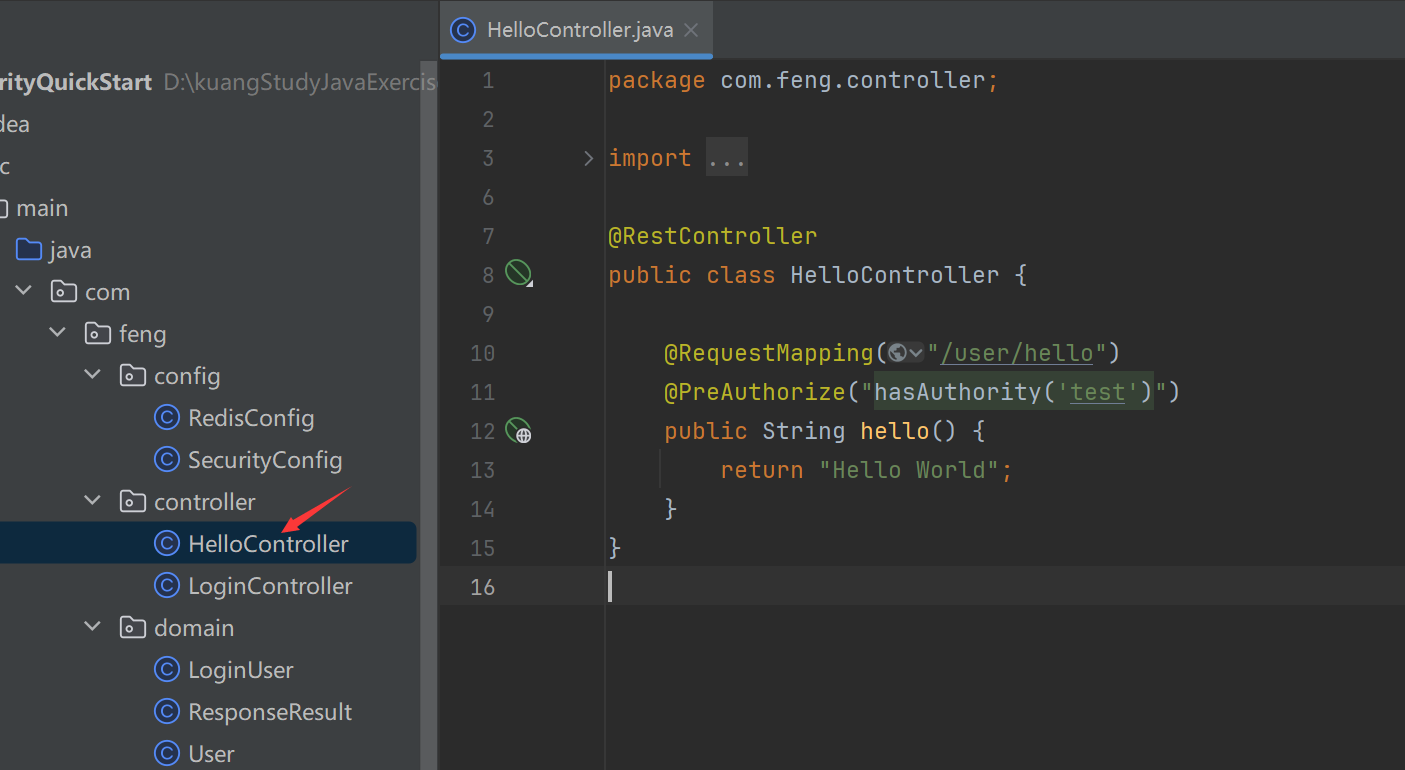The height and width of the screenshot is (770, 1405).
Task: Click the class icon on HelloController.java tab
Action: [x=463, y=30]
